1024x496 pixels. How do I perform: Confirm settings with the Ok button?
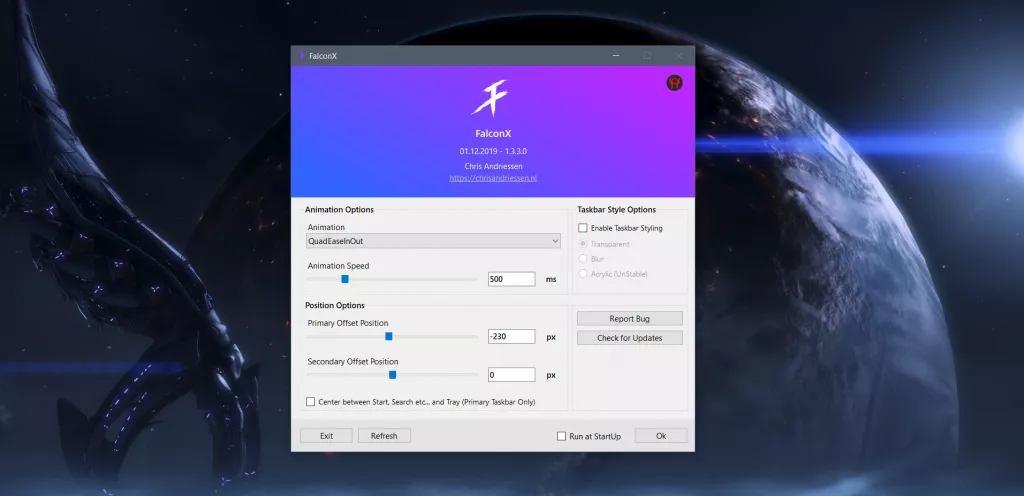pyautogui.click(x=660, y=436)
